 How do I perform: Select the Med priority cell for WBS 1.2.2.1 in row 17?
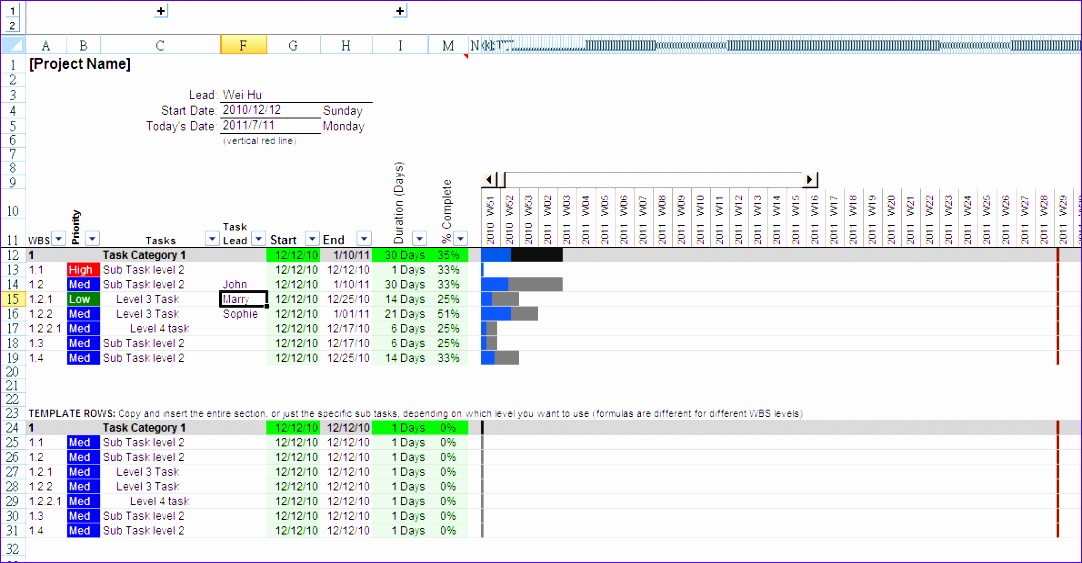[x=83, y=328]
